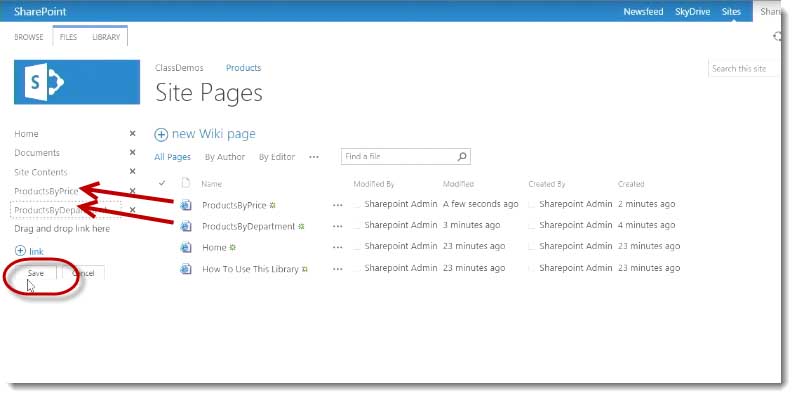
Task: Click the SharePoint logo tile
Action: coord(77,82)
